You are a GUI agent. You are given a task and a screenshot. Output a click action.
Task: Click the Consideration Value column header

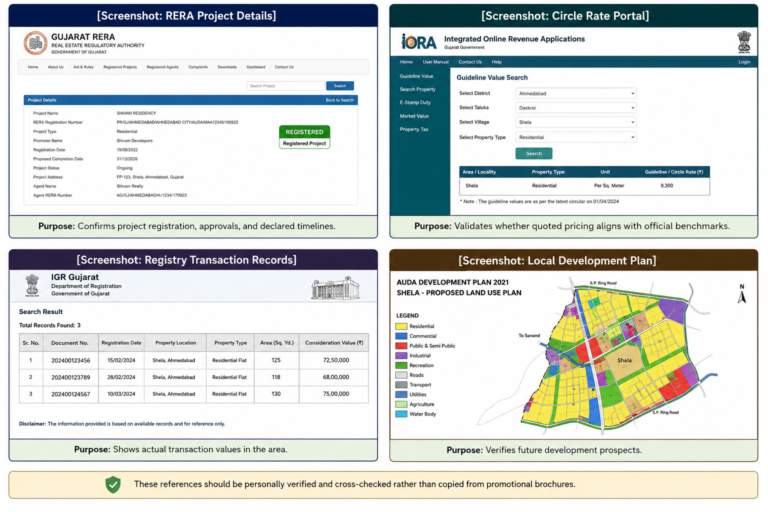(334, 343)
